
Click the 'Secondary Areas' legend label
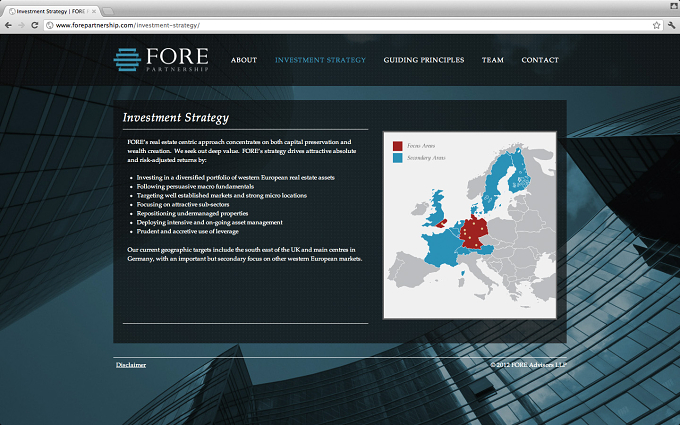(x=426, y=158)
